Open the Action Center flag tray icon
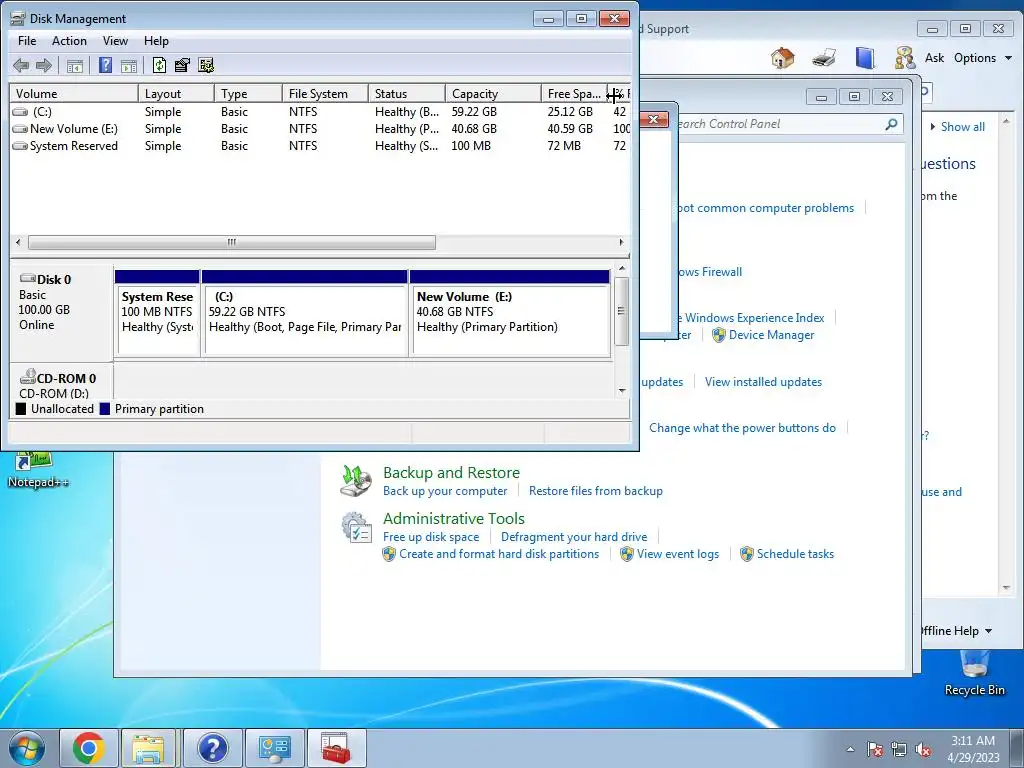The width and height of the screenshot is (1024, 768). pos(875,750)
